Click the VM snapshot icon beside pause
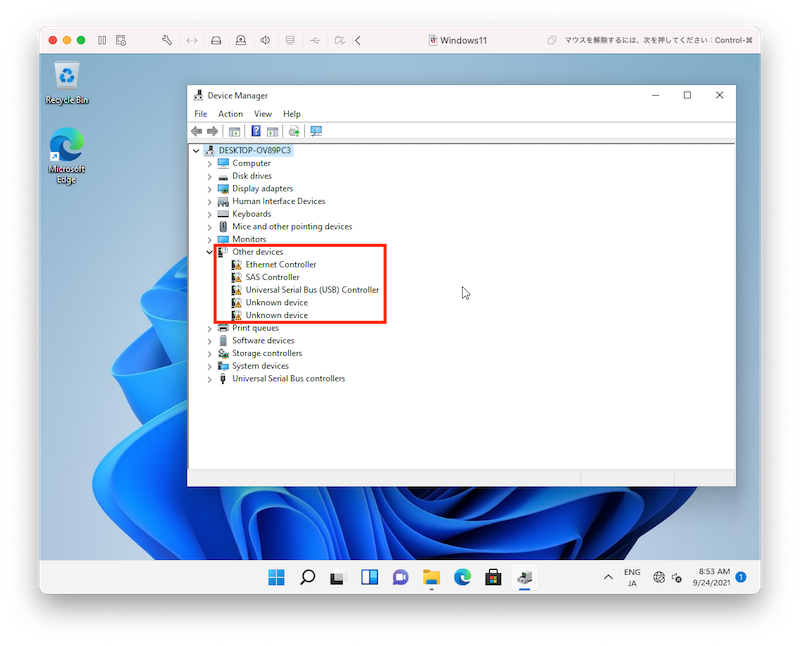This screenshot has width=800, height=646. tap(121, 40)
